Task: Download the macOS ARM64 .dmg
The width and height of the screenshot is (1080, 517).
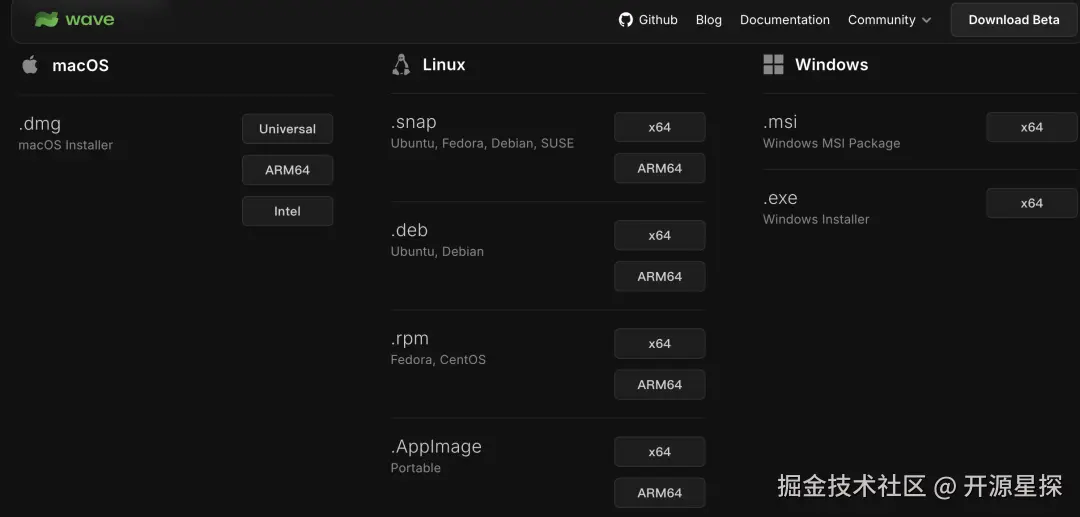Action: click(287, 170)
